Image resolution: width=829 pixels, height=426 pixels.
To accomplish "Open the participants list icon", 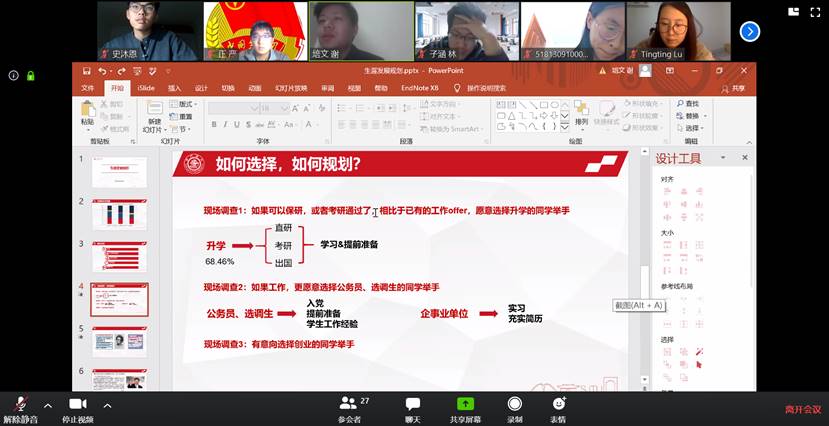I will (x=348, y=402).
